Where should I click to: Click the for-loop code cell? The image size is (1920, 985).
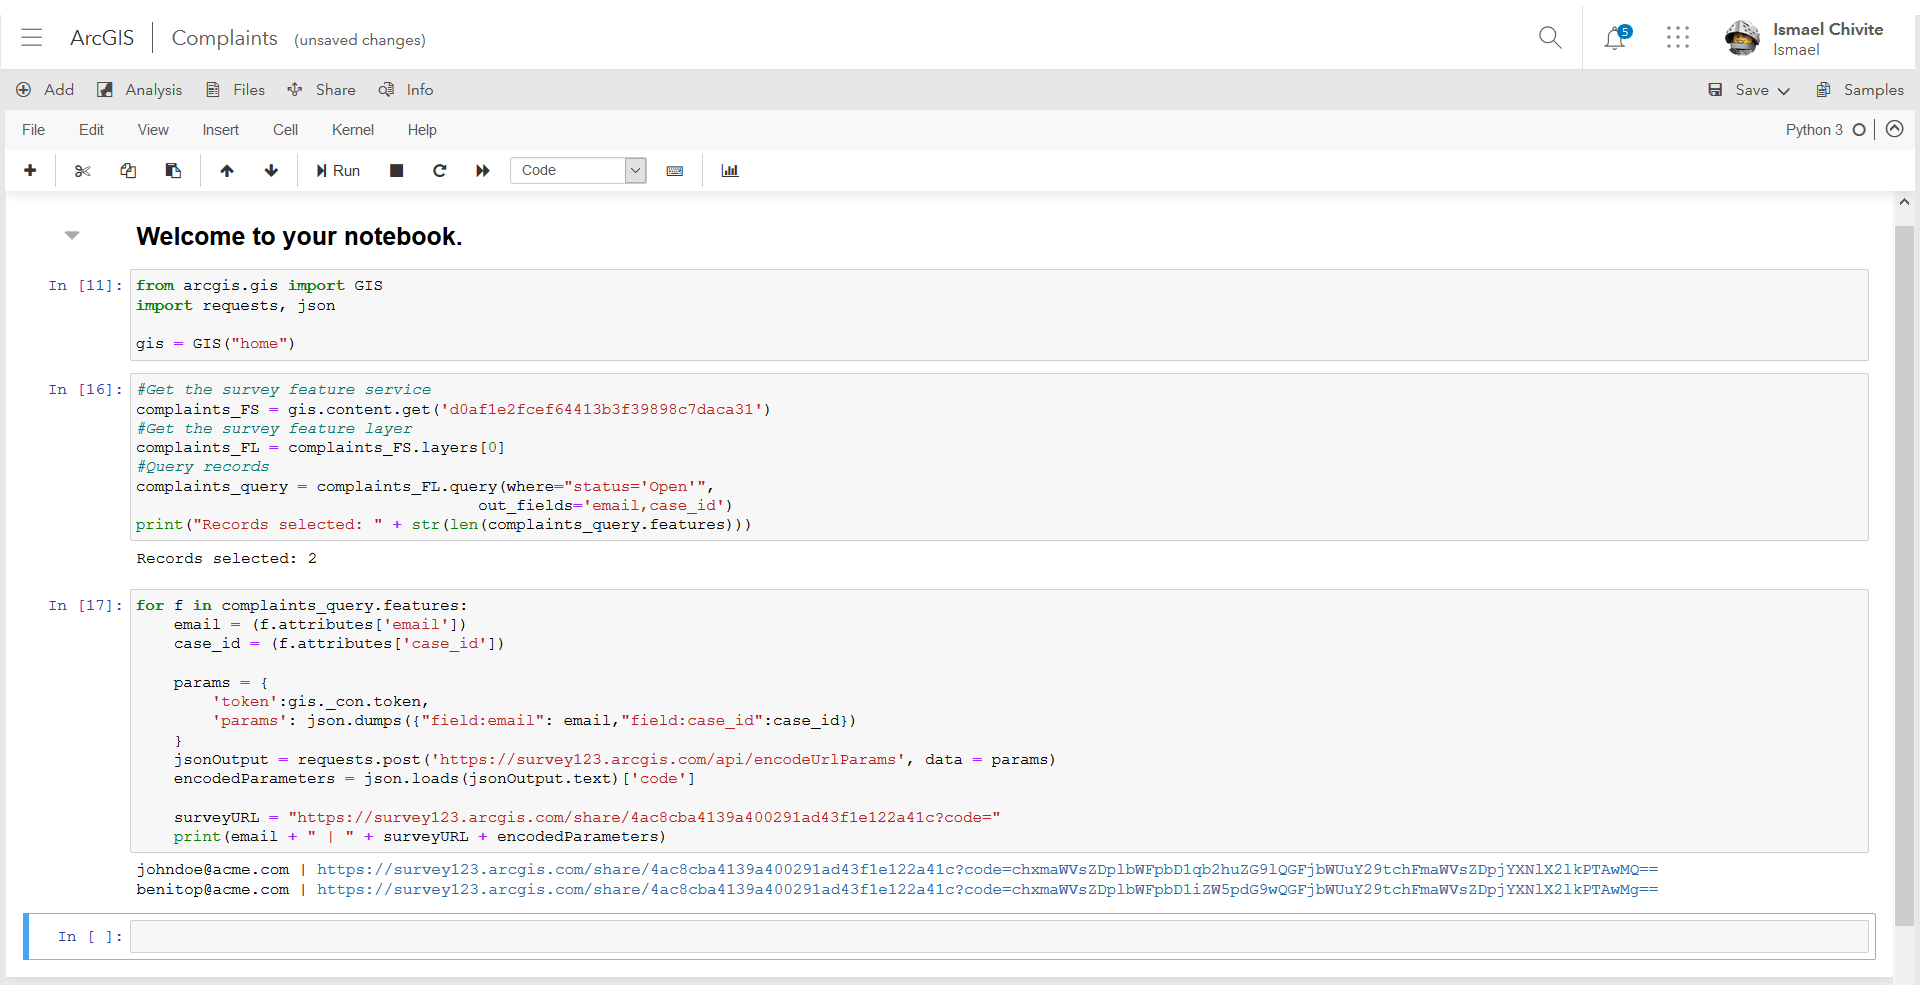999,721
